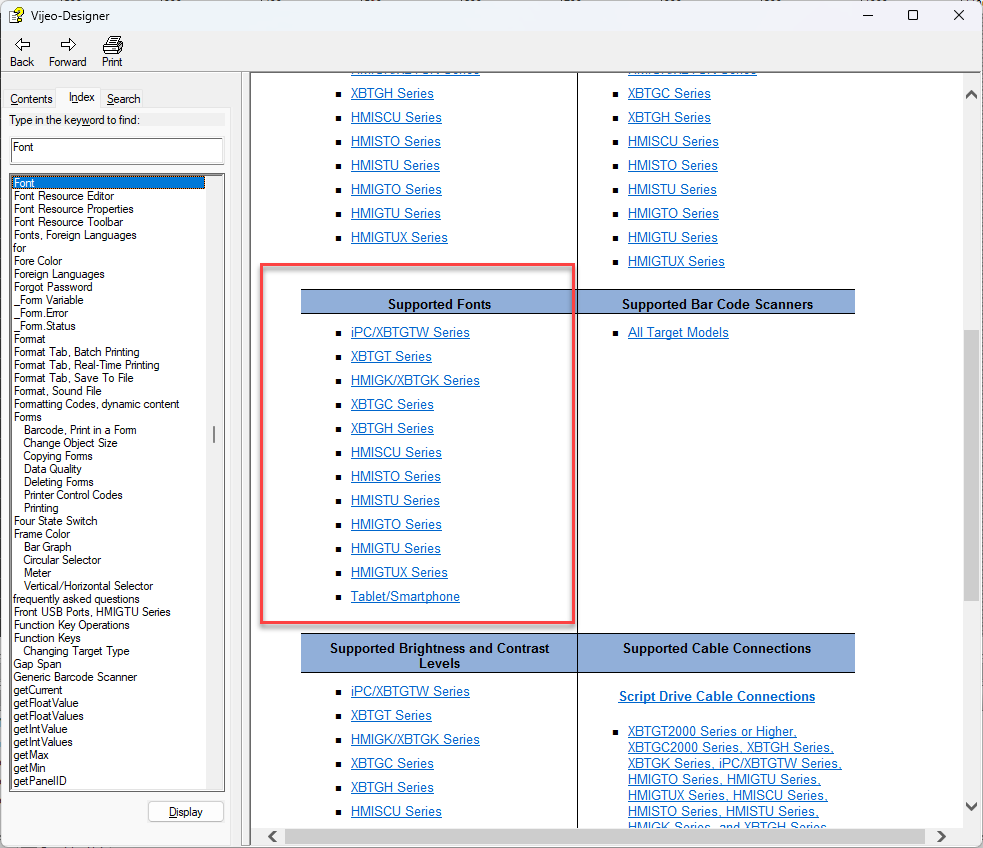Open Script Drive Cable Connections link
This screenshot has width=983, height=848.
pos(717,696)
